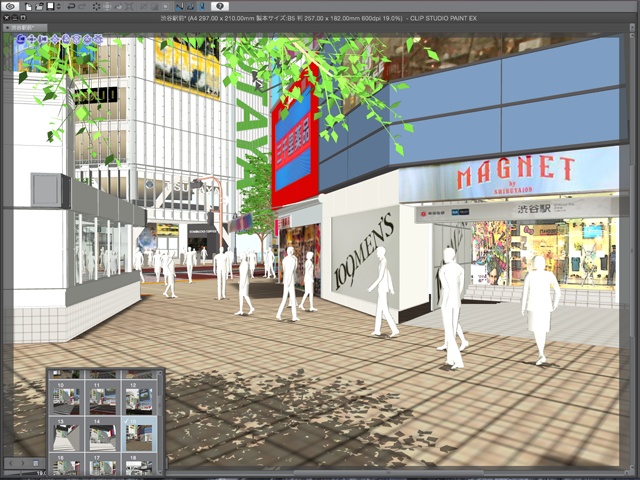Choose camera preset thumbnail 16
This screenshot has height=480, width=640.
67,464
